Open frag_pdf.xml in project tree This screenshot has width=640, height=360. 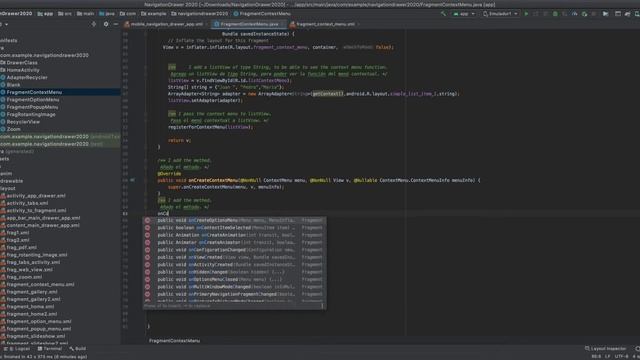(x=19, y=247)
